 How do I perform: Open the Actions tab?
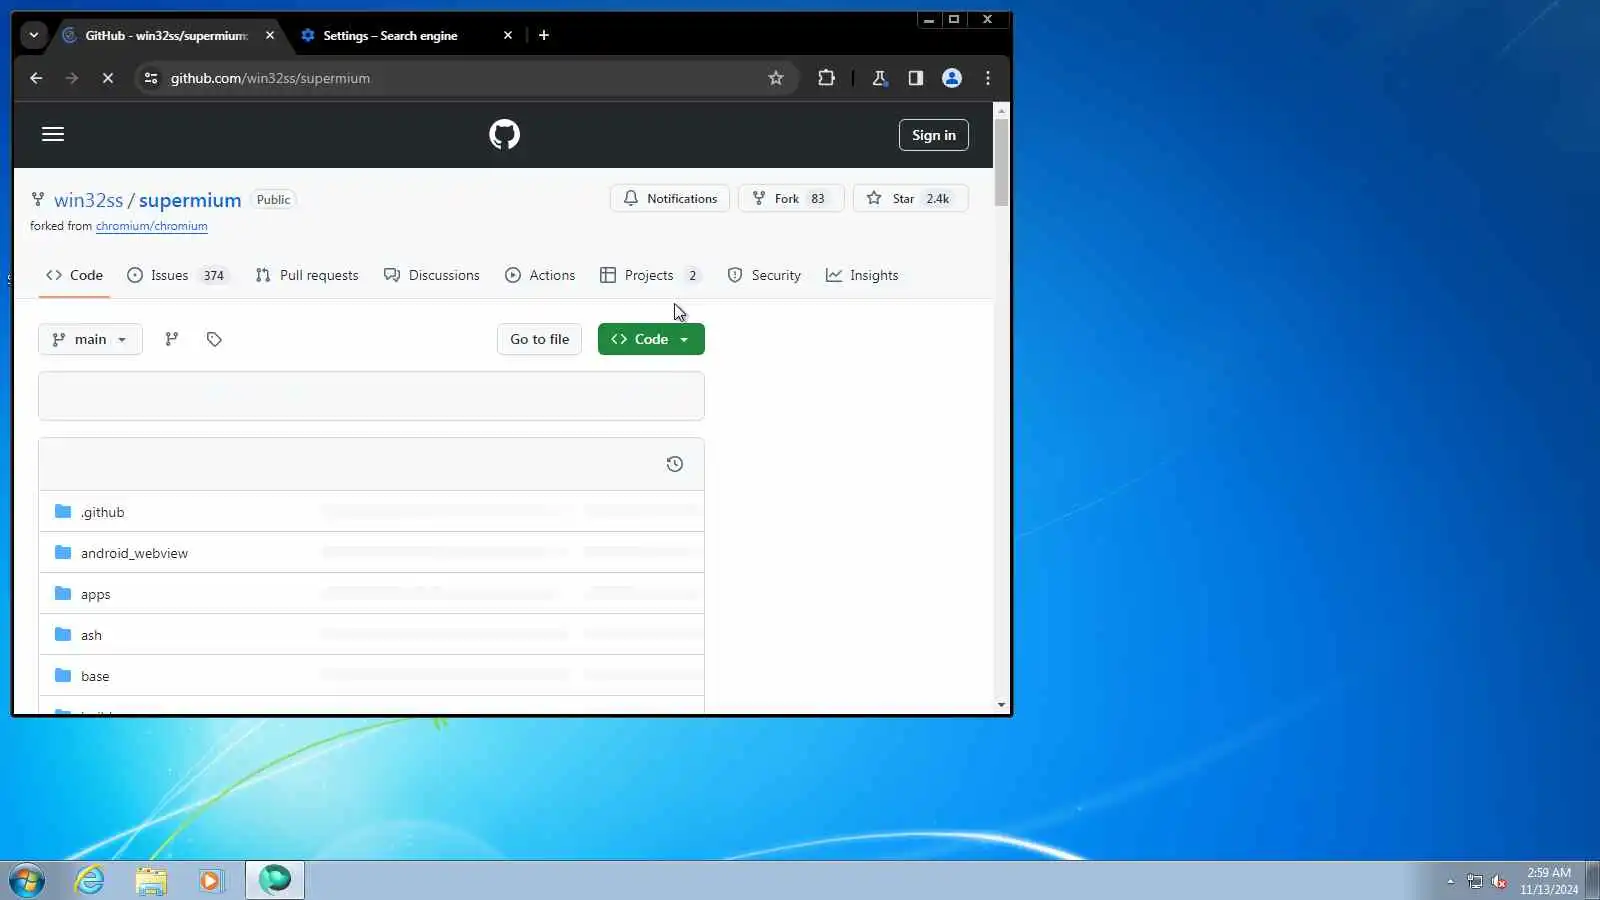pyautogui.click(x=540, y=275)
